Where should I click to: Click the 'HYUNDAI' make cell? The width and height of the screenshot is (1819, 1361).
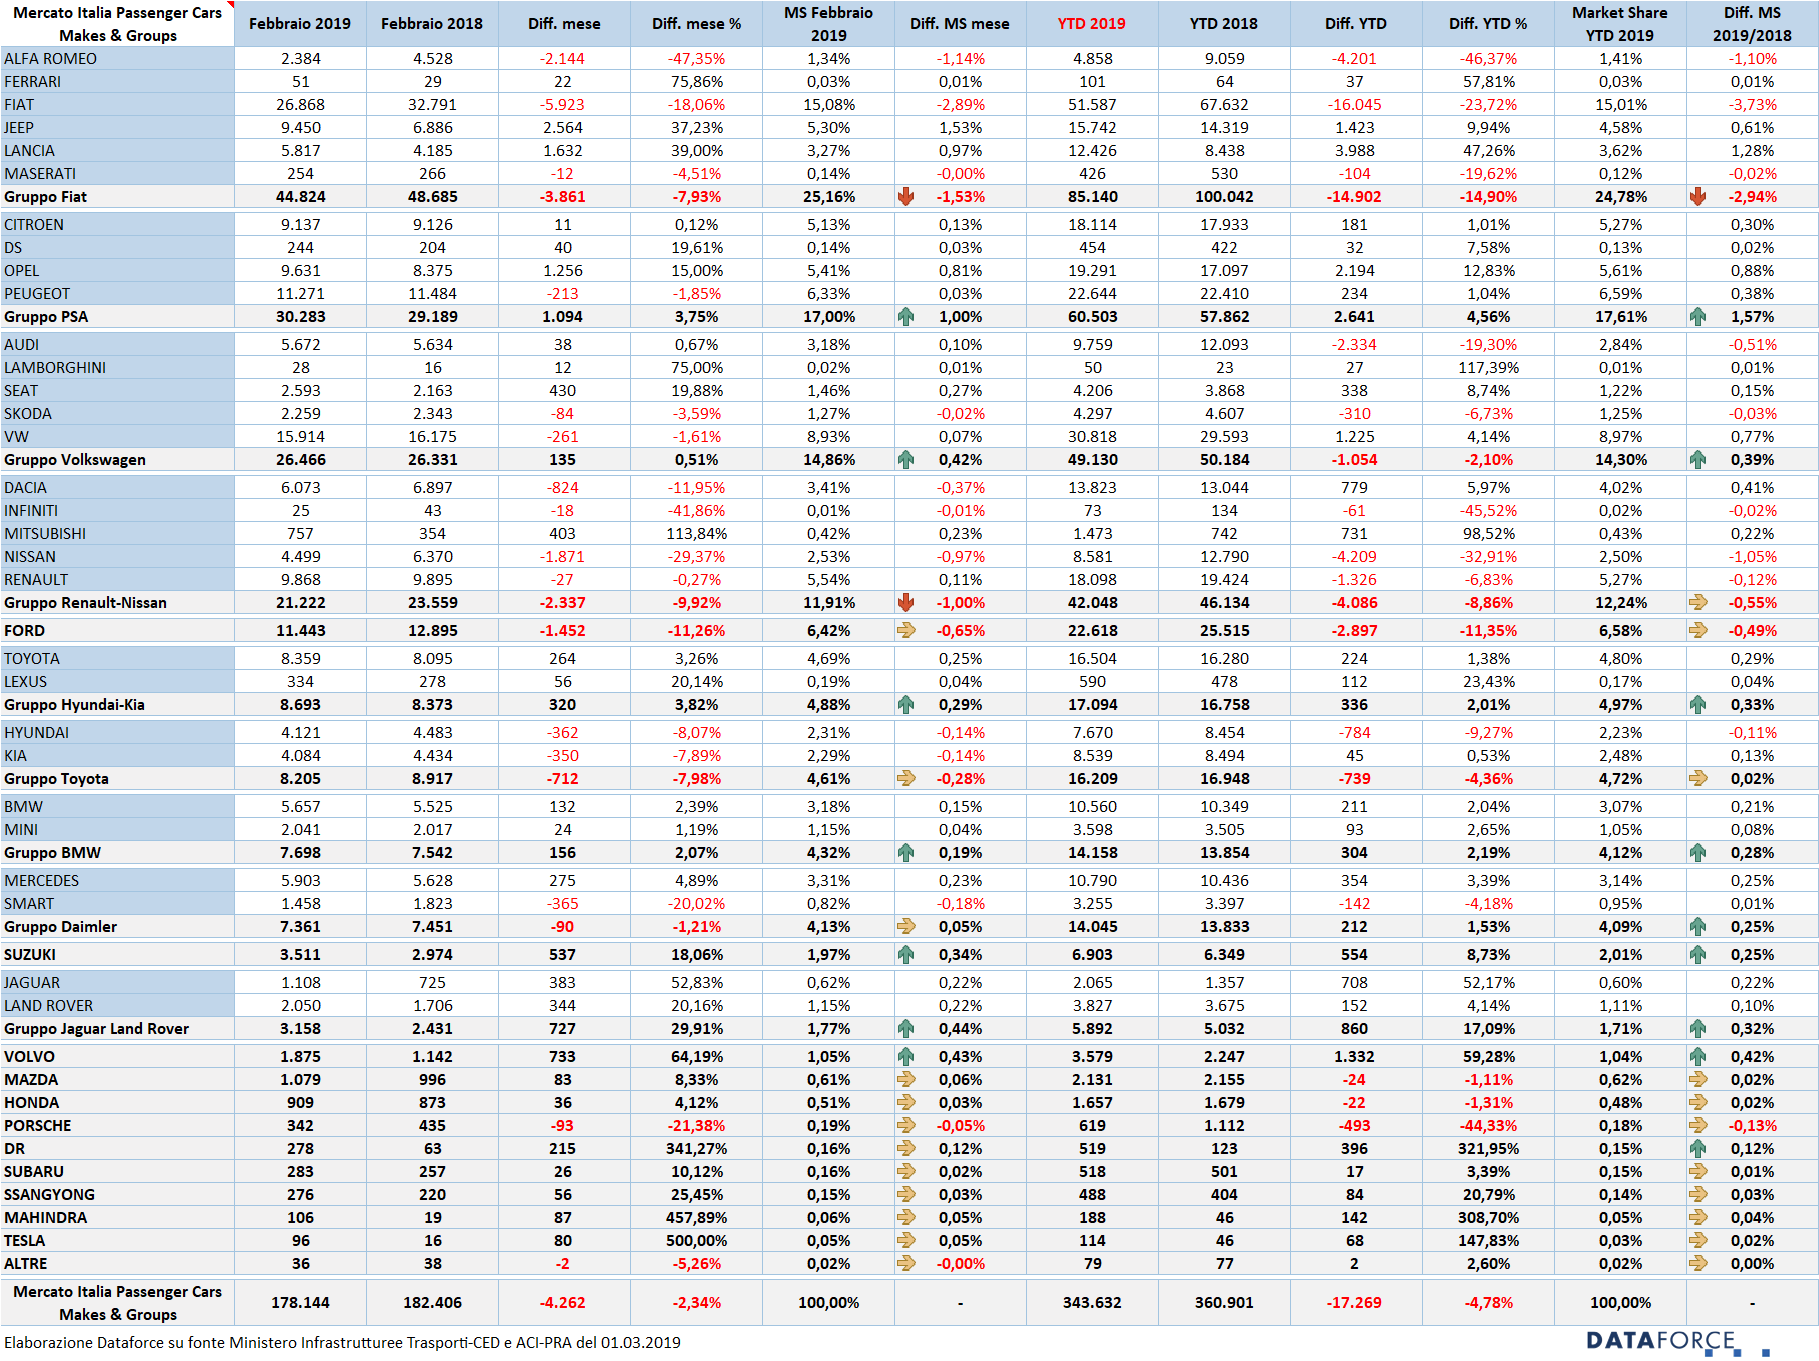117,733
